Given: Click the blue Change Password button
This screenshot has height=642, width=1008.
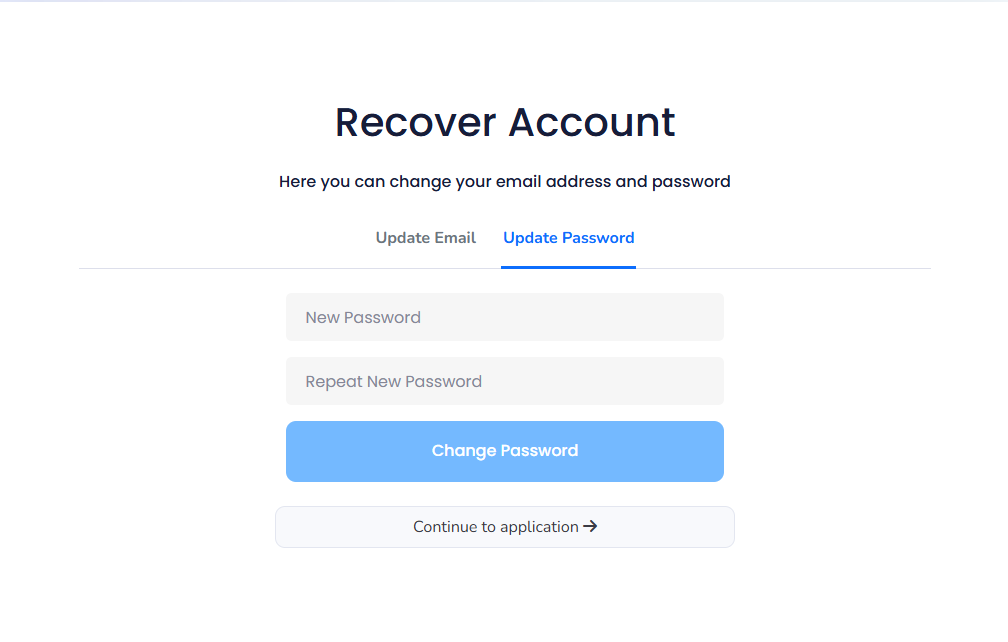Looking at the screenshot, I should pos(505,451).
